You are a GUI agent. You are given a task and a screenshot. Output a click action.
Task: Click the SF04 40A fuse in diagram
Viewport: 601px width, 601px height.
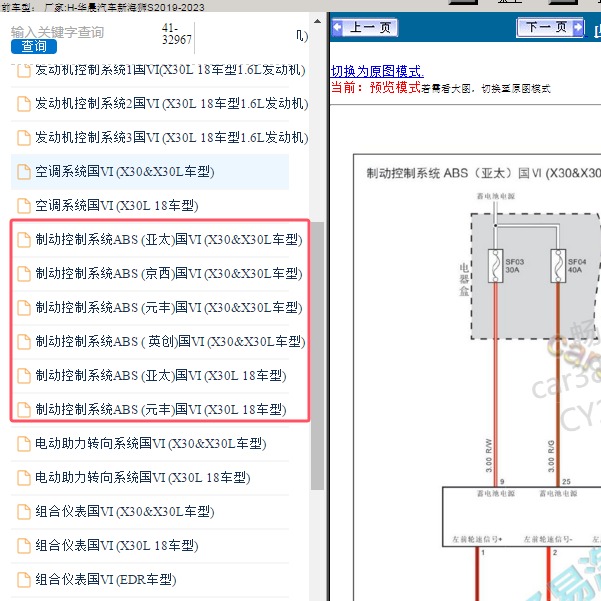click(558, 266)
